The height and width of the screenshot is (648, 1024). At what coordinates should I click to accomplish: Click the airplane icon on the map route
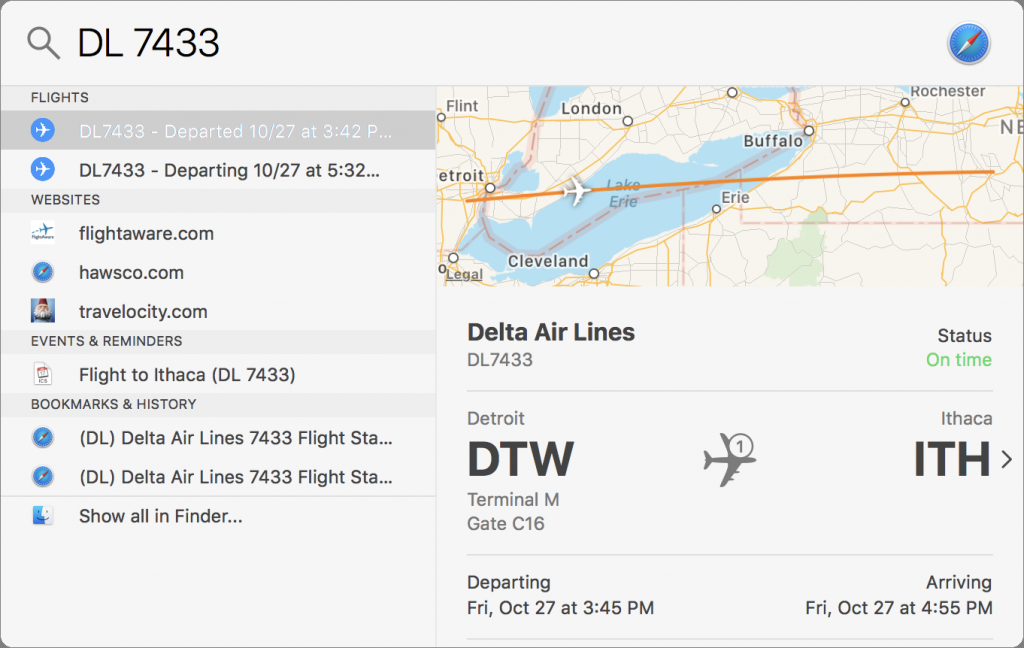pos(576,191)
